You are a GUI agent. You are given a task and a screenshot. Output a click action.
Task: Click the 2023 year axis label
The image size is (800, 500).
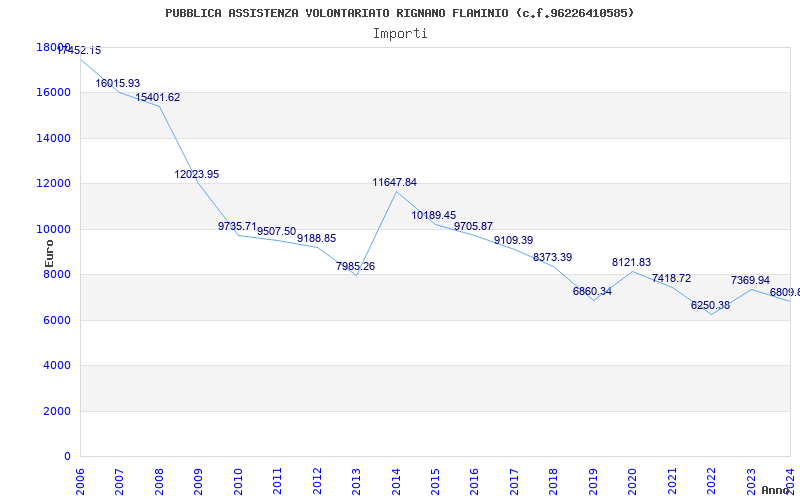(x=751, y=480)
